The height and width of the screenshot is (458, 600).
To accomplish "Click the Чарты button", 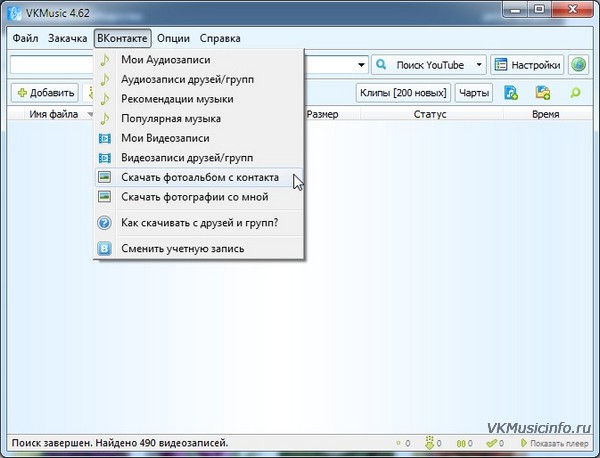I will point(474,93).
